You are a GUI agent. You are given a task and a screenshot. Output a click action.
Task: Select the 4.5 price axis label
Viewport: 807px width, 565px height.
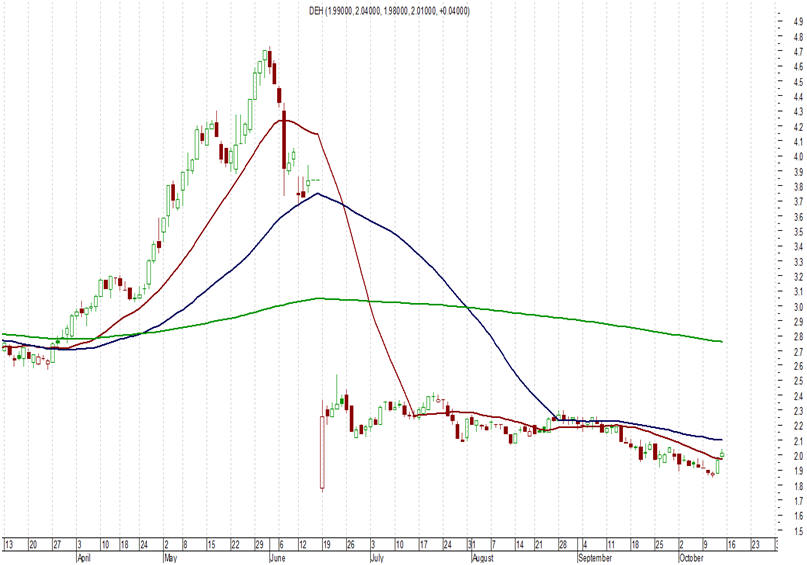click(798, 82)
